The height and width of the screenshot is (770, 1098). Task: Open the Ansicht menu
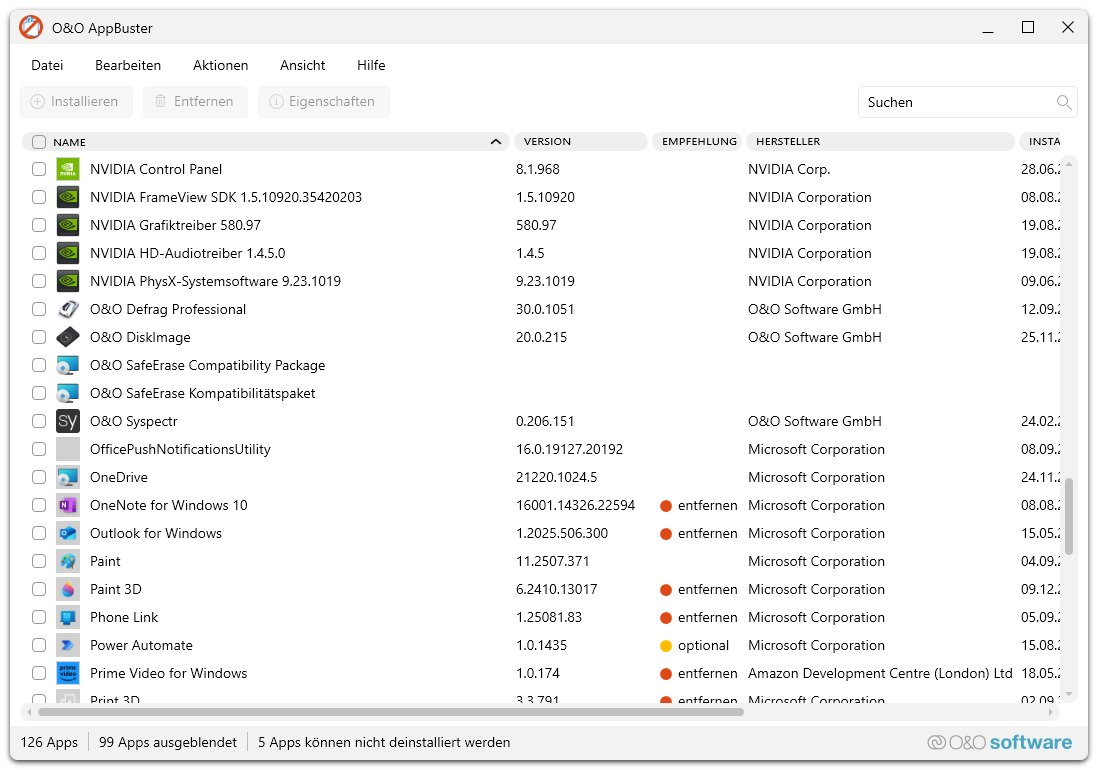pyautogui.click(x=302, y=65)
